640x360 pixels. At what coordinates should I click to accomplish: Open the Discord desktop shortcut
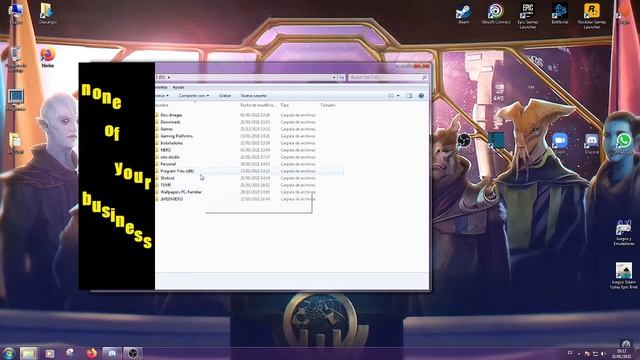tap(591, 143)
